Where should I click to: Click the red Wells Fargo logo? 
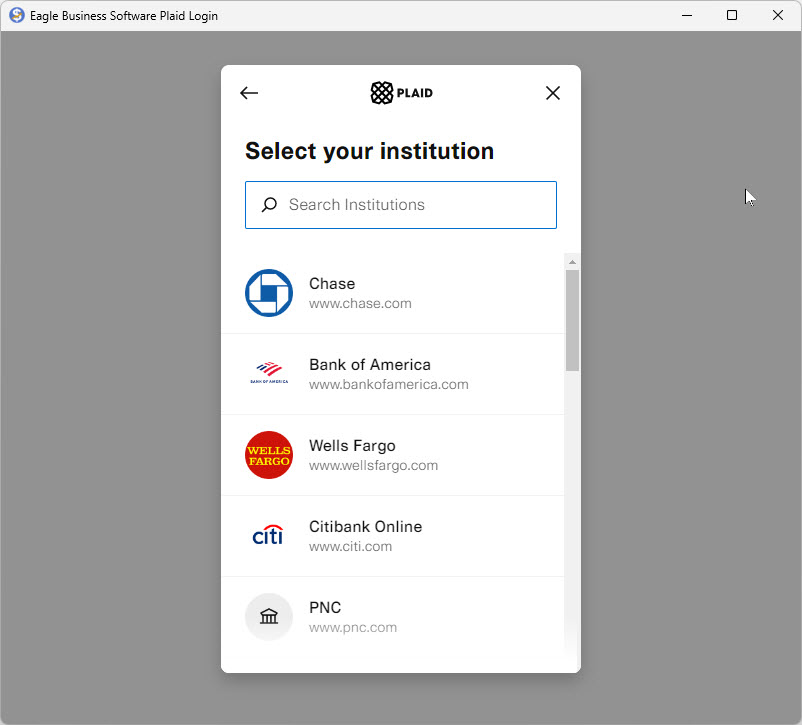point(269,455)
